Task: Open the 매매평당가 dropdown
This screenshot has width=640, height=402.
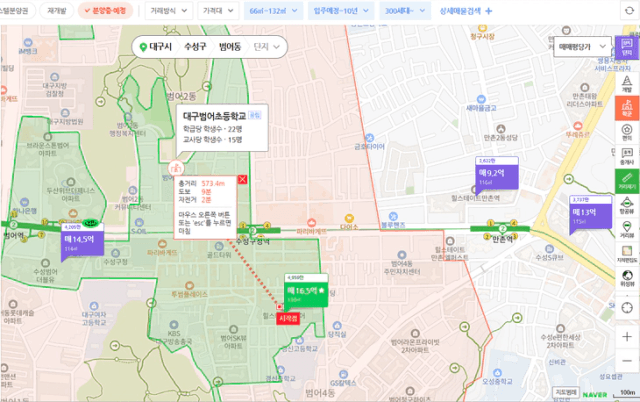Action: pyautogui.click(x=582, y=47)
